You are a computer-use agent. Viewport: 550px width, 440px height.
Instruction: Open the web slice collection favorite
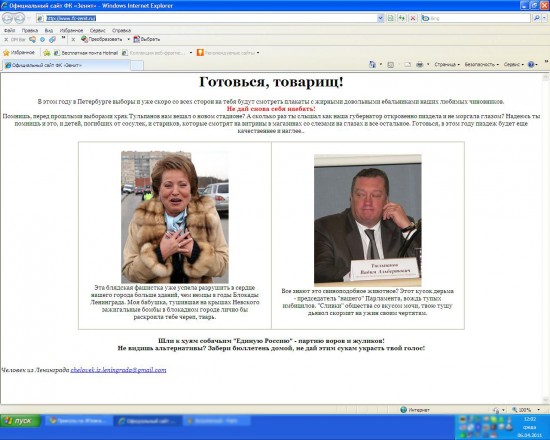pos(153,53)
